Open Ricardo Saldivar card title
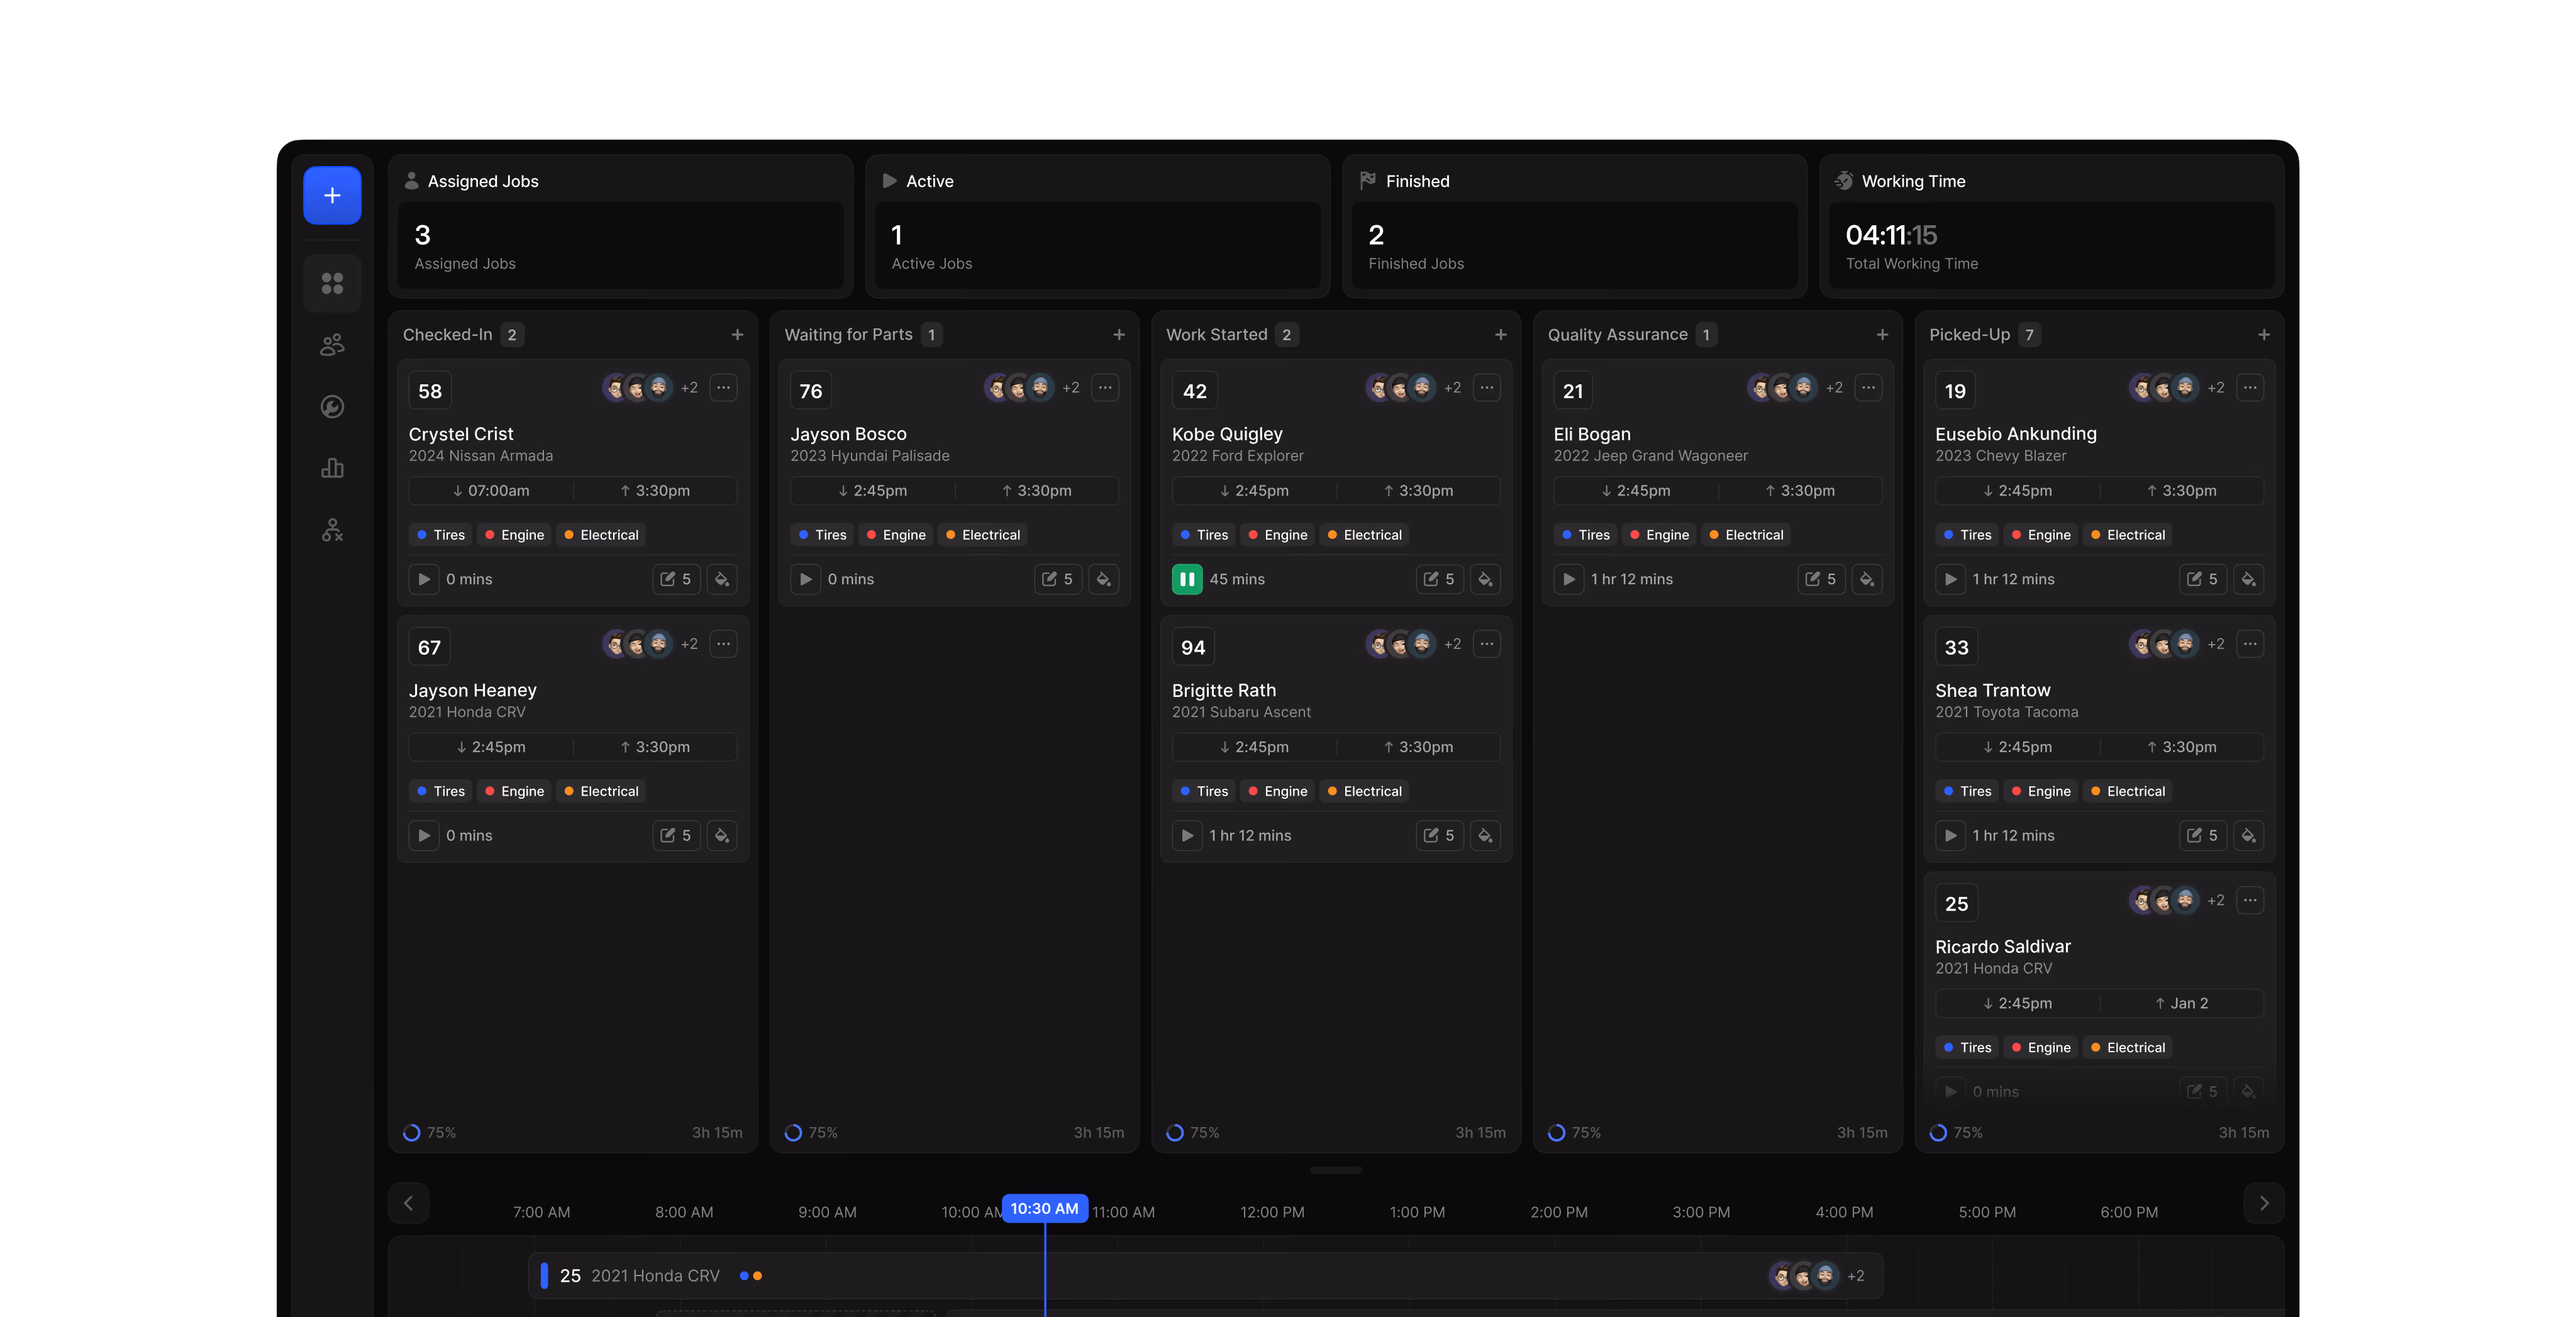 point(2002,946)
